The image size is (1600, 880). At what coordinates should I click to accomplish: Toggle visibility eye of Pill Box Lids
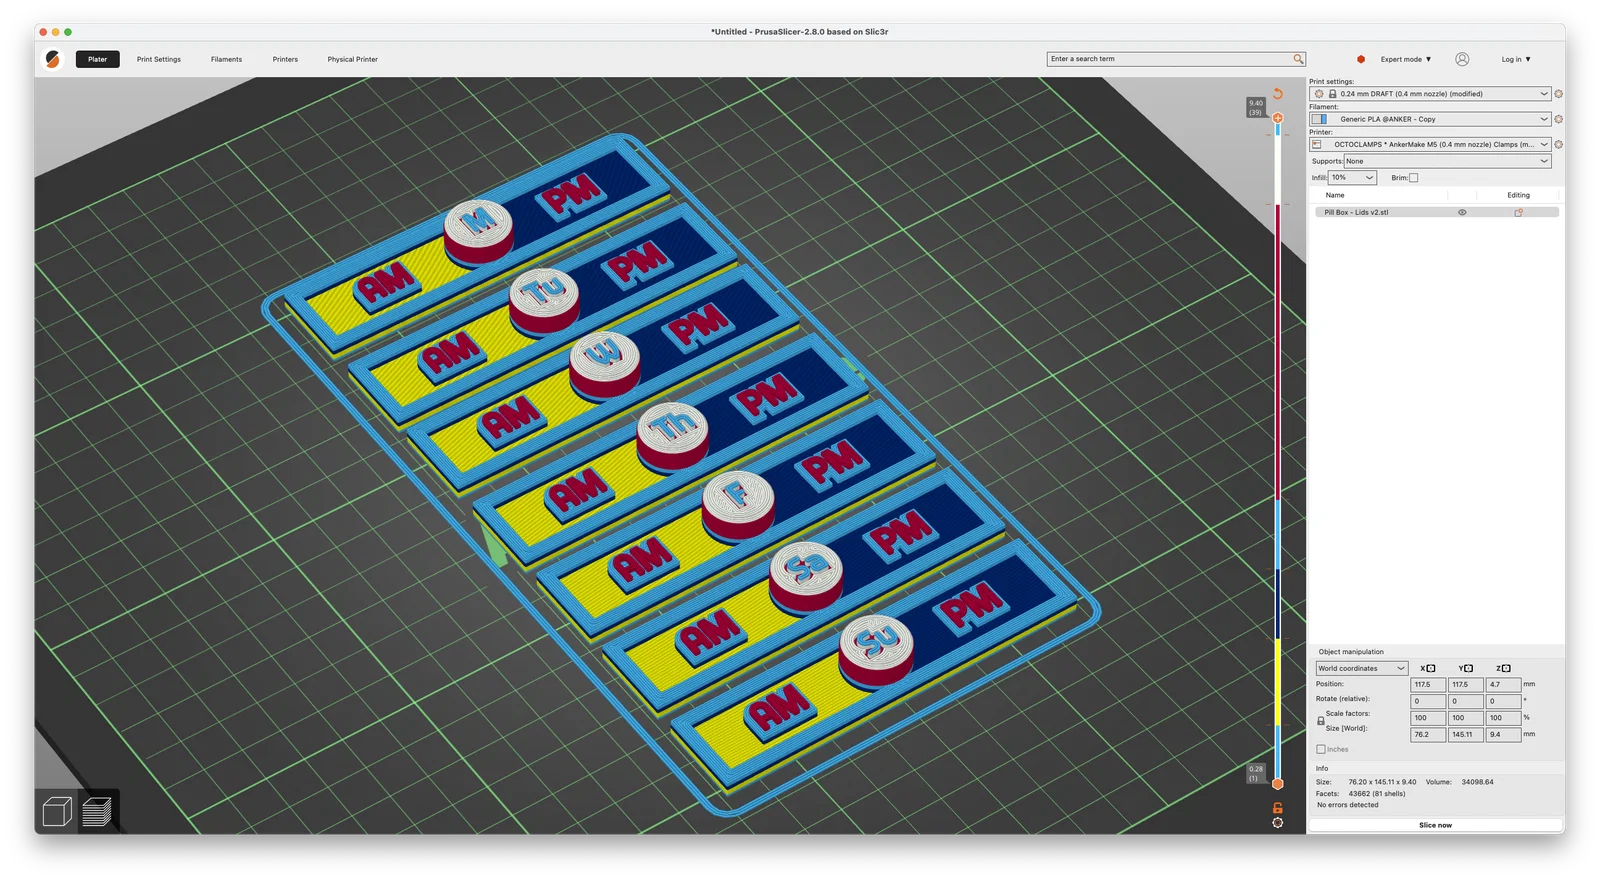point(1462,212)
